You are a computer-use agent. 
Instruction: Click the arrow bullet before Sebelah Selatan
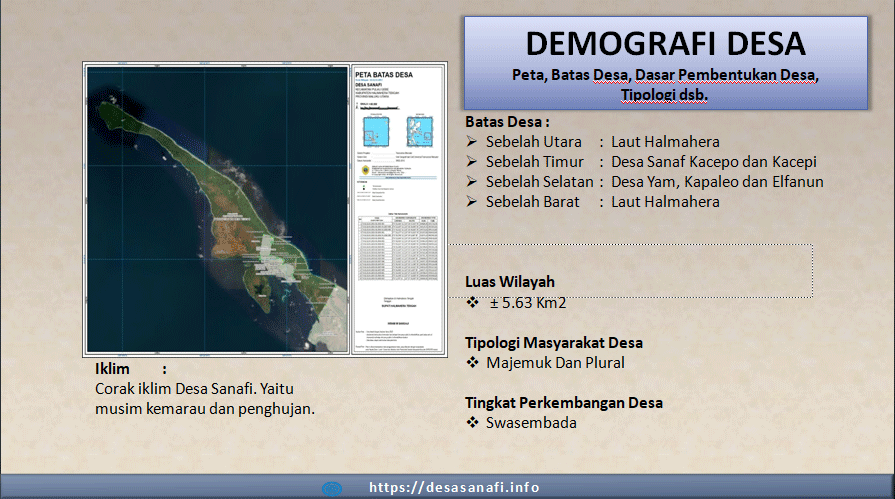pos(472,182)
